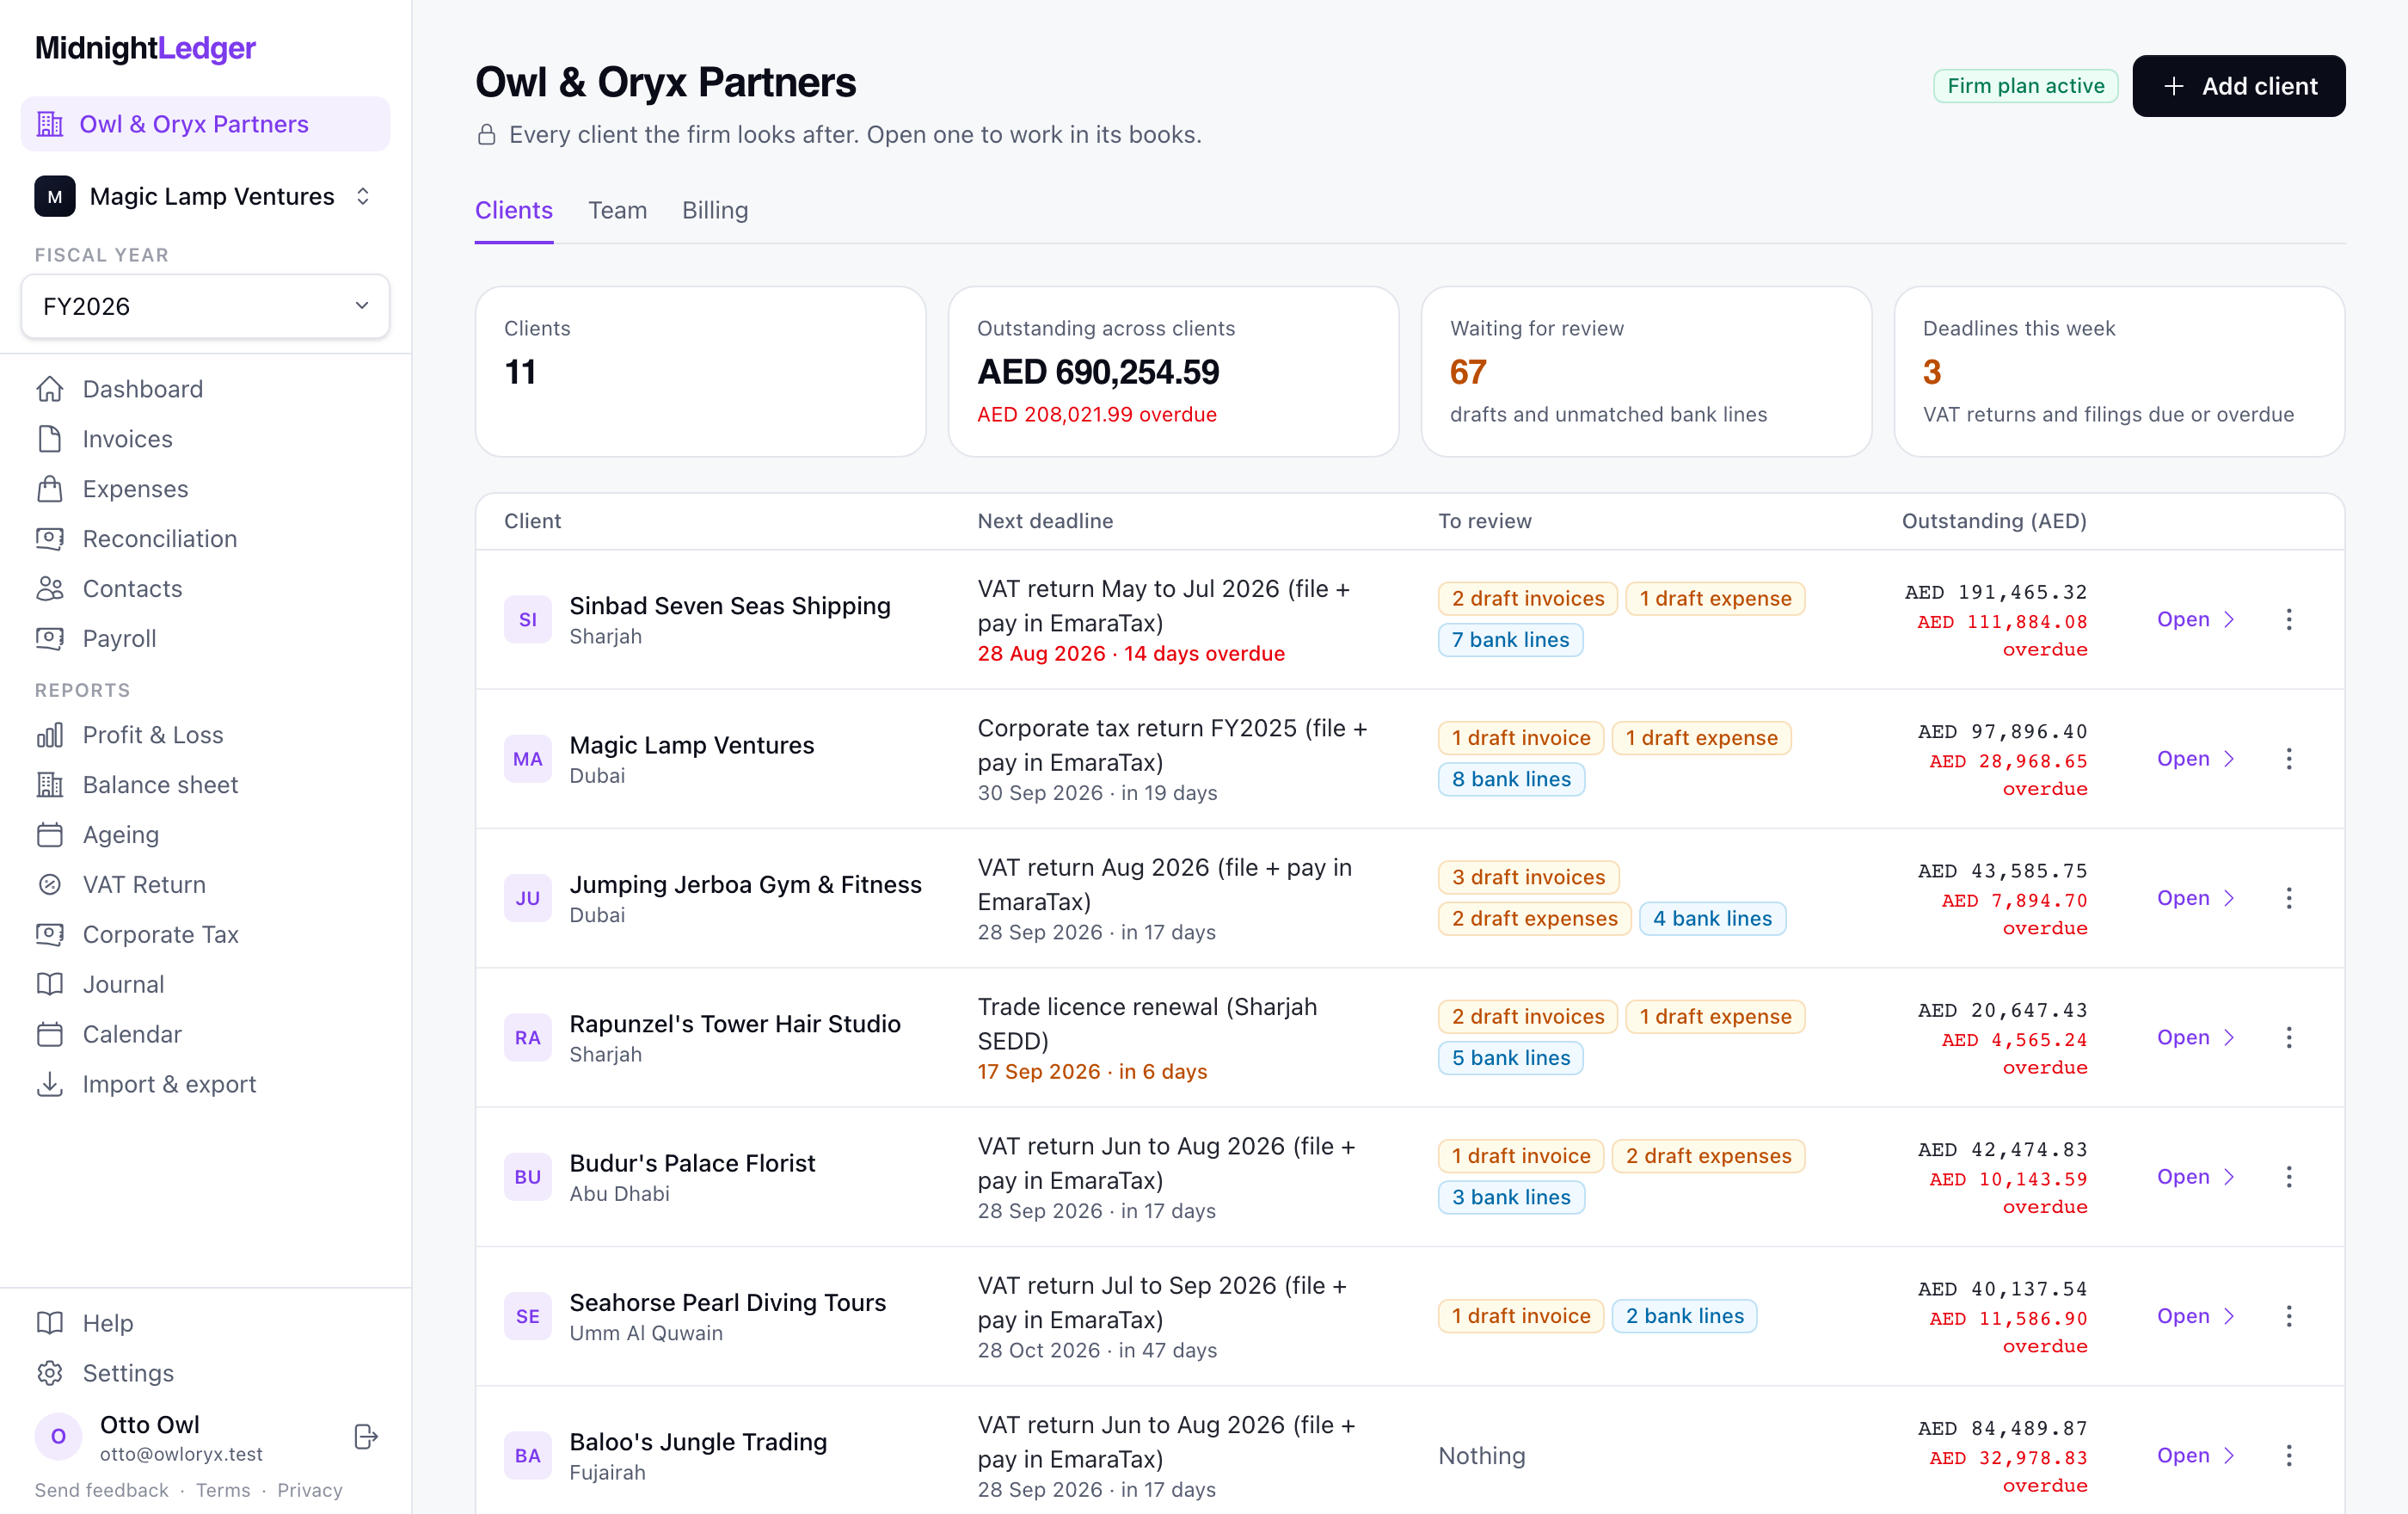The width and height of the screenshot is (2408, 1514).
Task: Open the Terms link
Action: tap(223, 1490)
